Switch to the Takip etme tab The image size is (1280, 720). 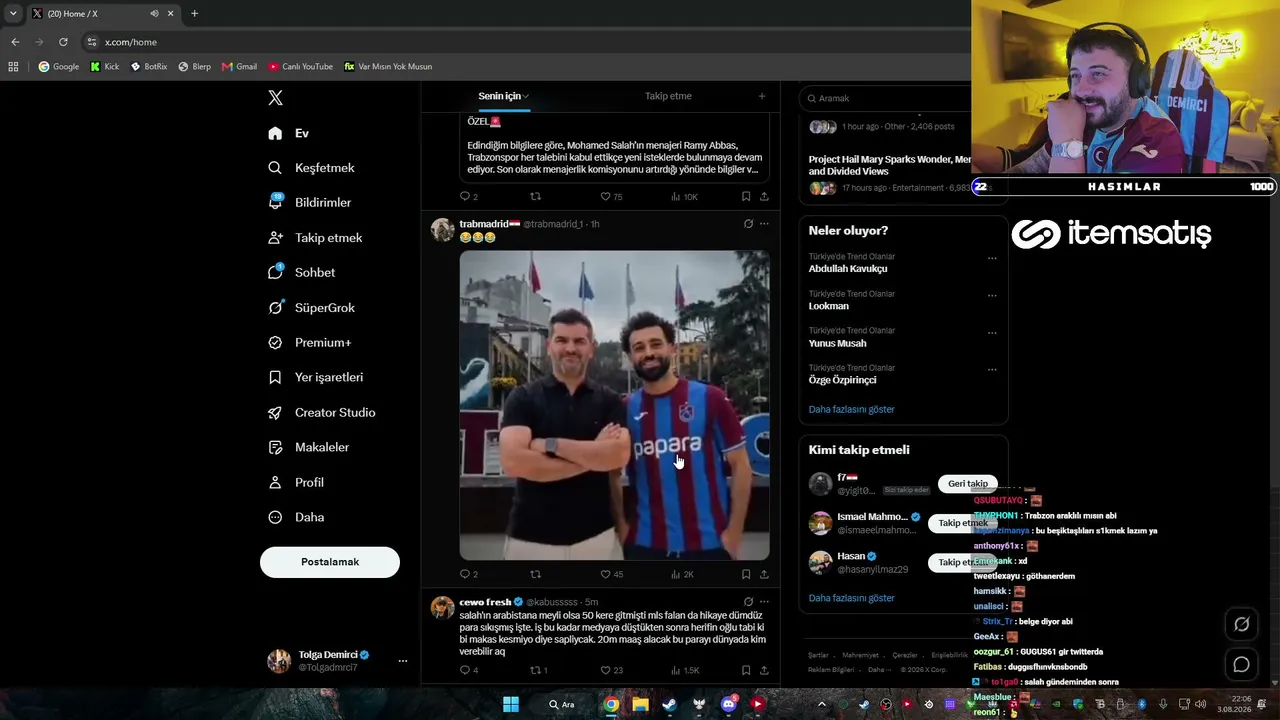pos(668,96)
